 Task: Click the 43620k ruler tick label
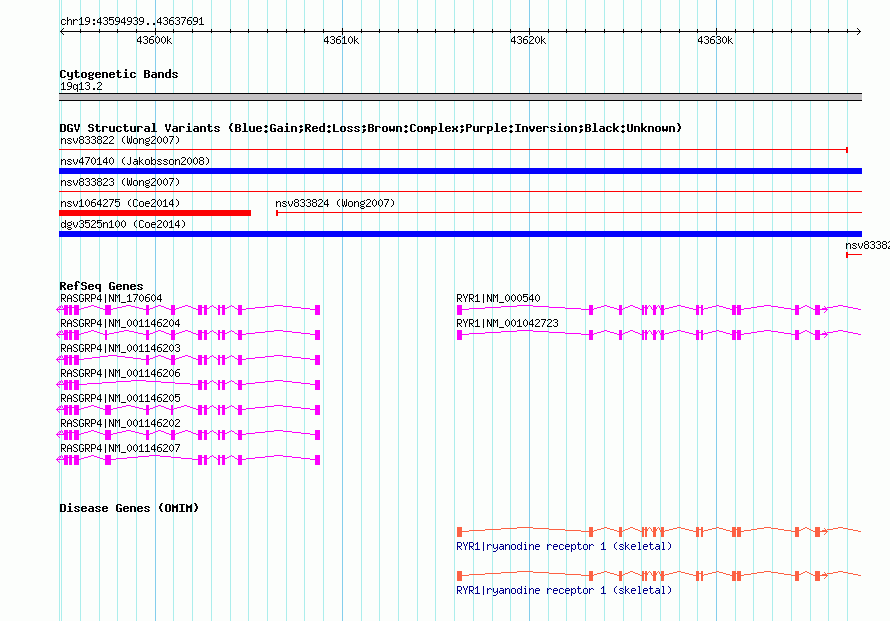tap(528, 40)
